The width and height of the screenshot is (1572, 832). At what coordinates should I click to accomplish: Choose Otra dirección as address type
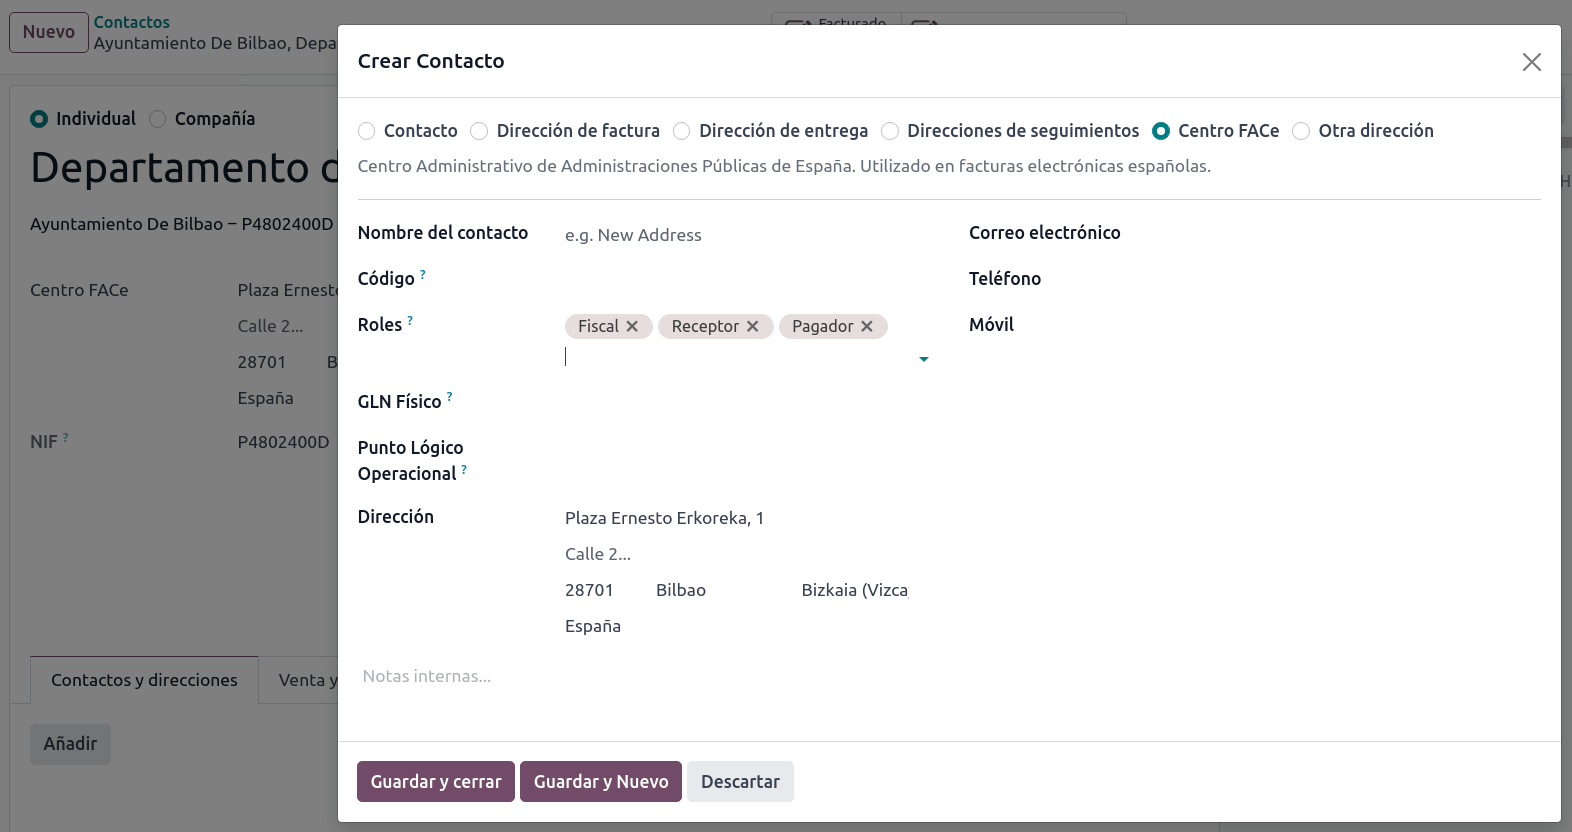pos(1301,131)
